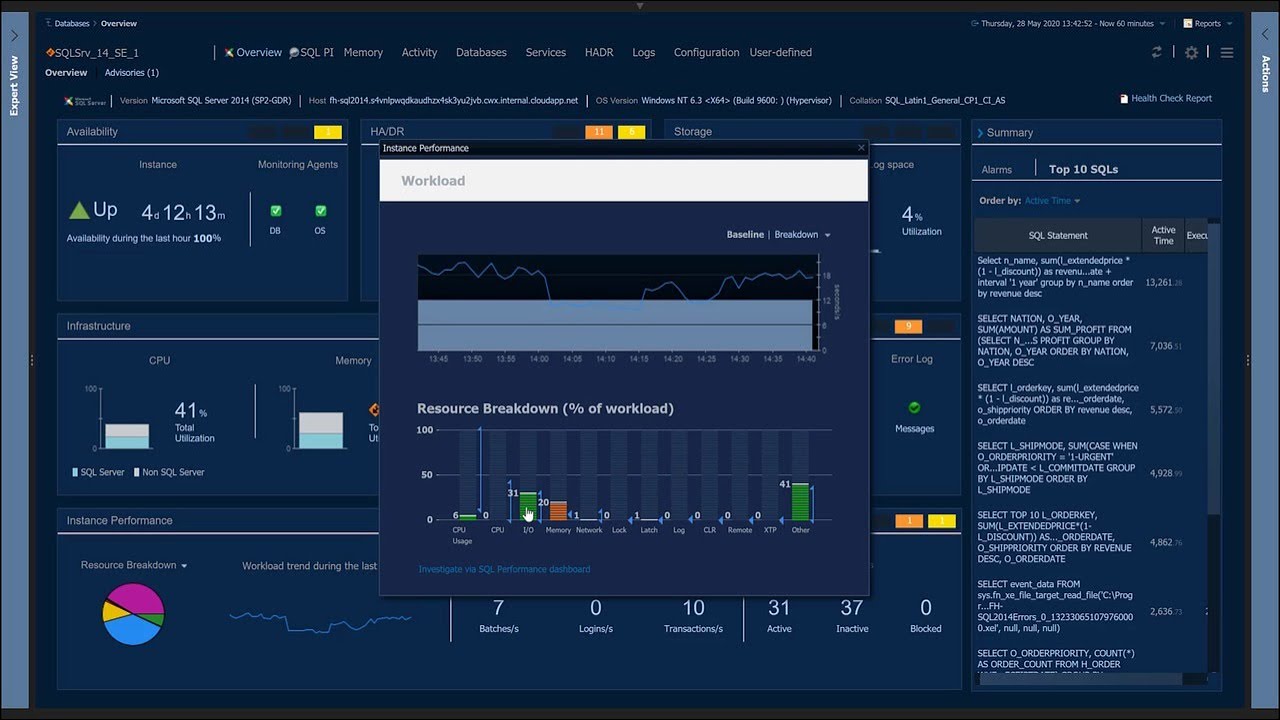Click the DB monitoring agent checkbox

[276, 211]
